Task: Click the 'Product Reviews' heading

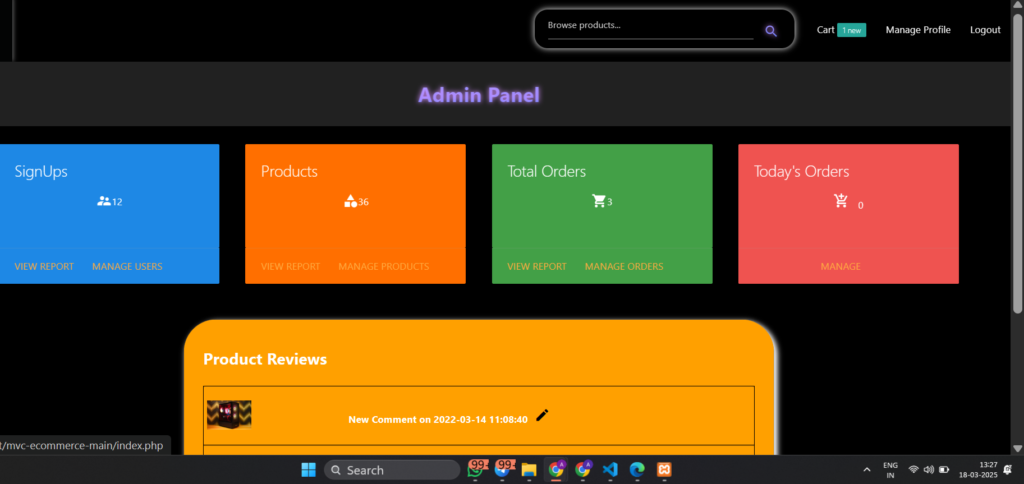Action: point(265,359)
